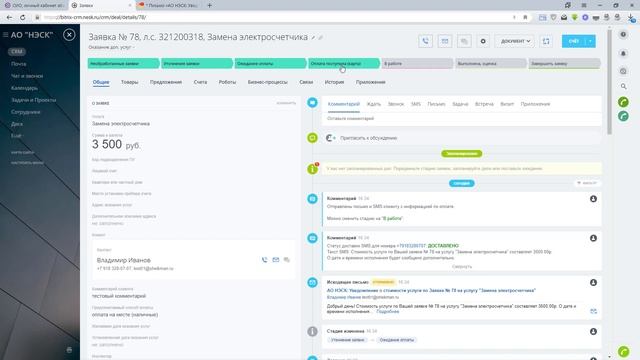Open the Оказание доп. услуг dropdown
The image size is (640, 360).
[x=111, y=47]
